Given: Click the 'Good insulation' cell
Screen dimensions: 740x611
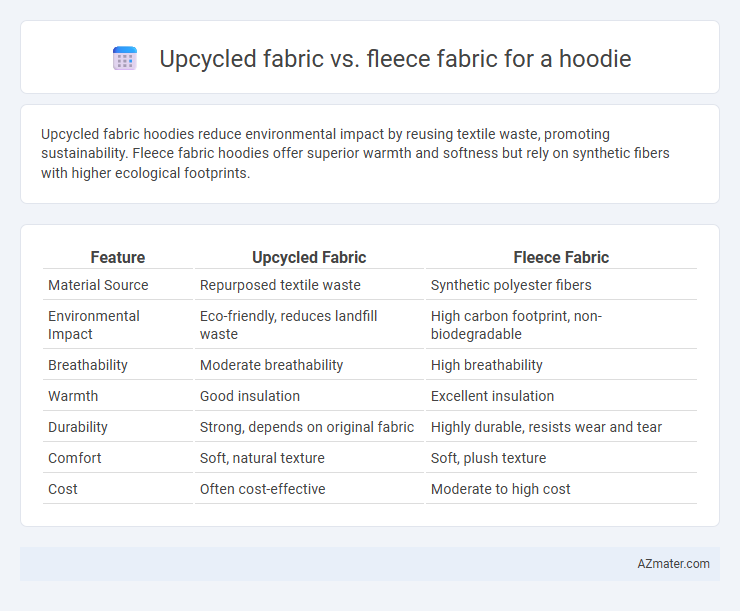Looking at the screenshot, I should [250, 396].
